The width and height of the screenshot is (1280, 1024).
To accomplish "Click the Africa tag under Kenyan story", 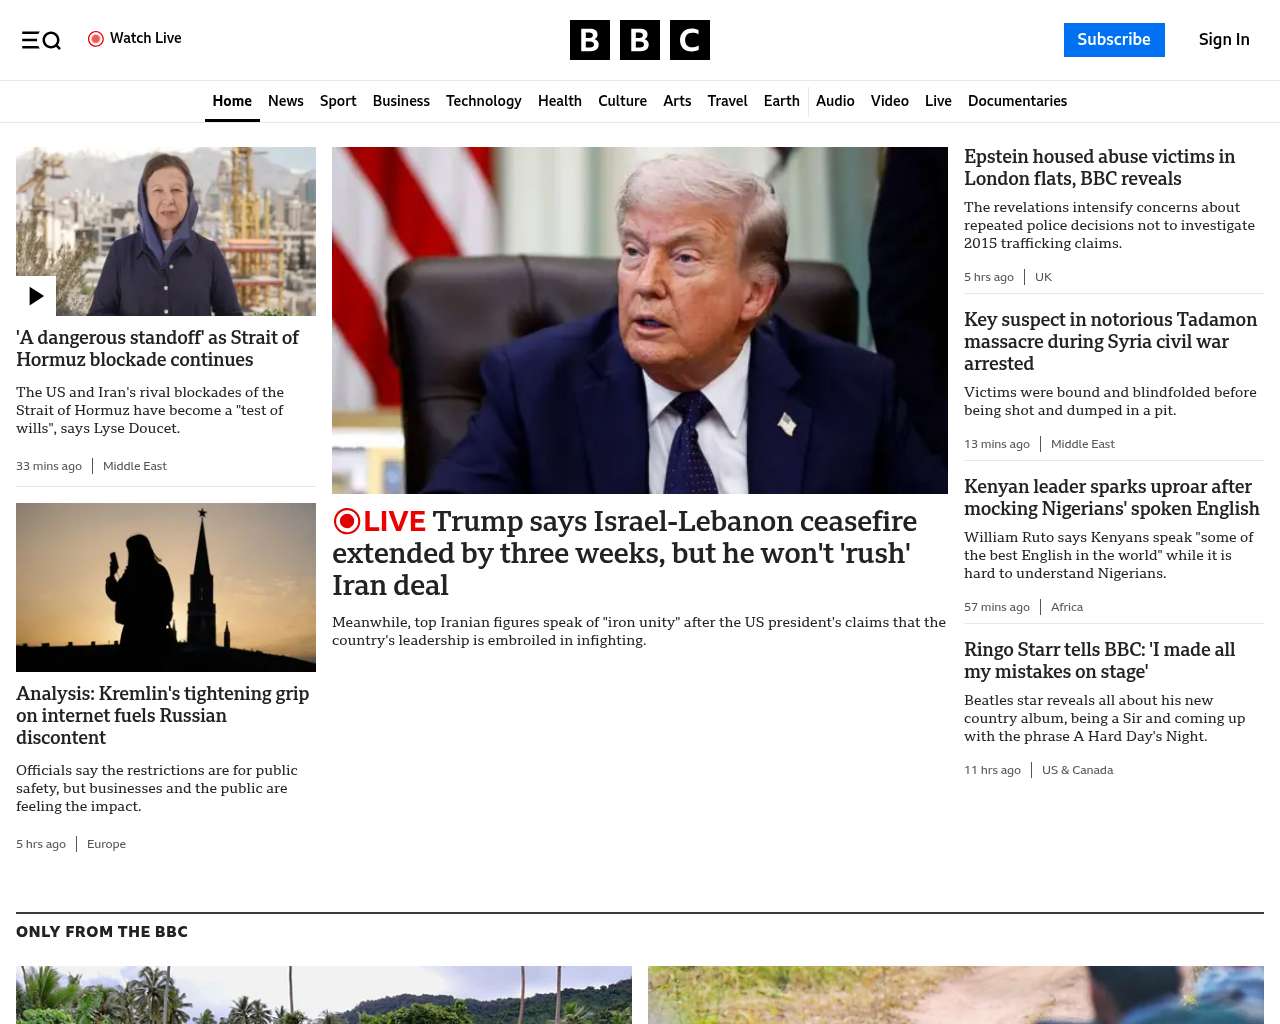I will pyautogui.click(x=1067, y=607).
